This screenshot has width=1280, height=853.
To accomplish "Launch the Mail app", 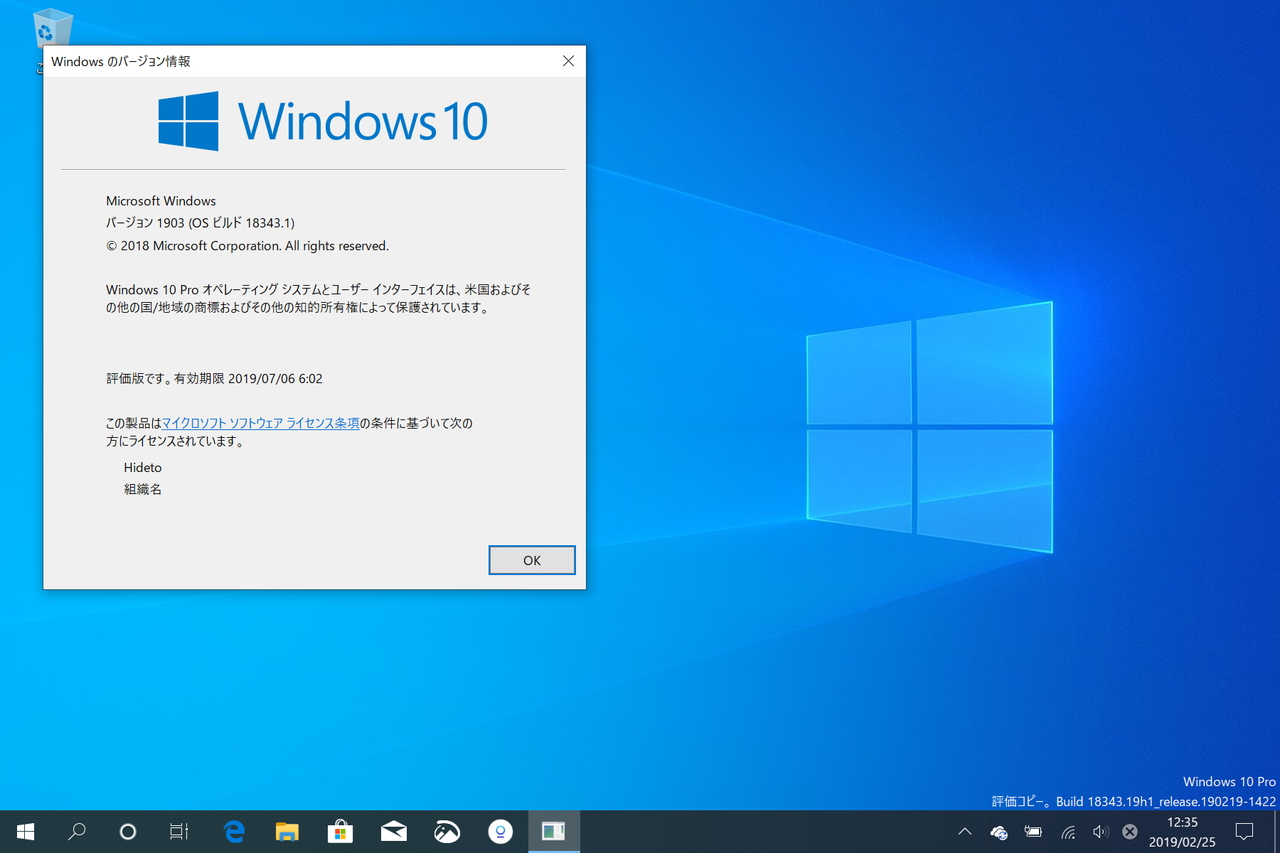I will point(393,831).
